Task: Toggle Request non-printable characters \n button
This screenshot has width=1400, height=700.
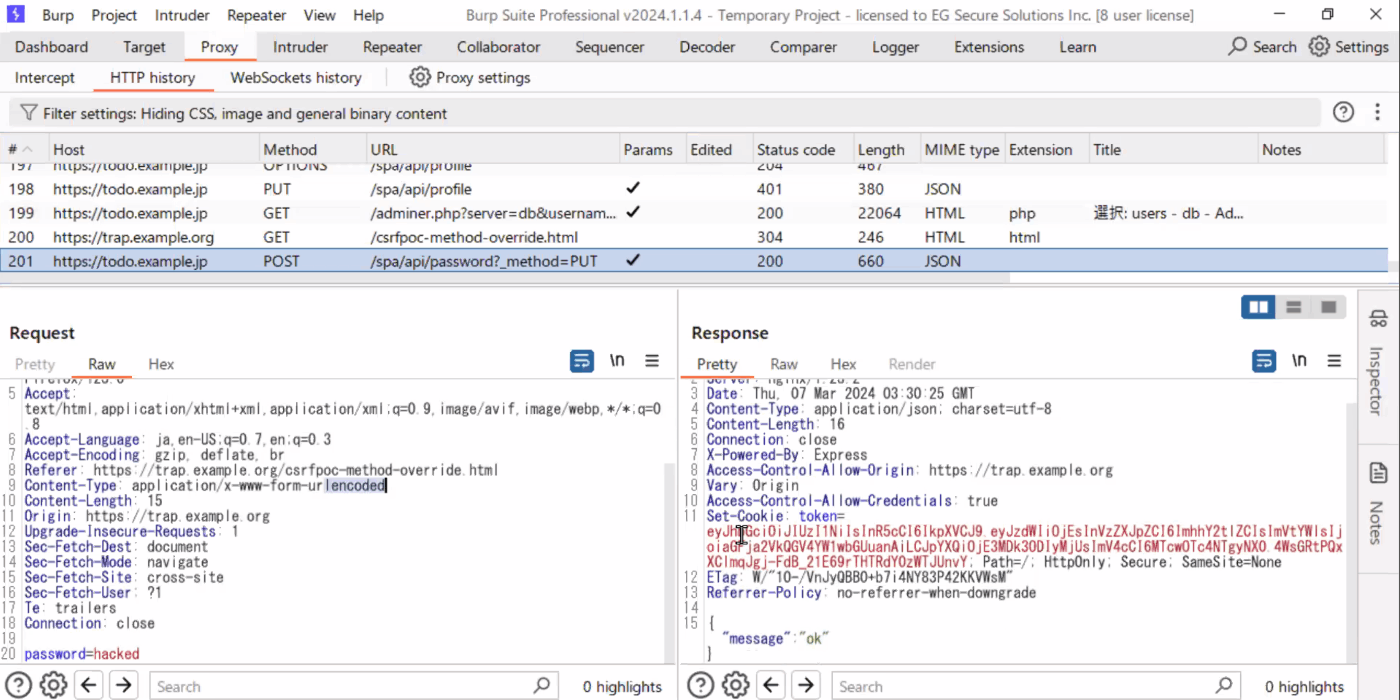Action: point(617,361)
